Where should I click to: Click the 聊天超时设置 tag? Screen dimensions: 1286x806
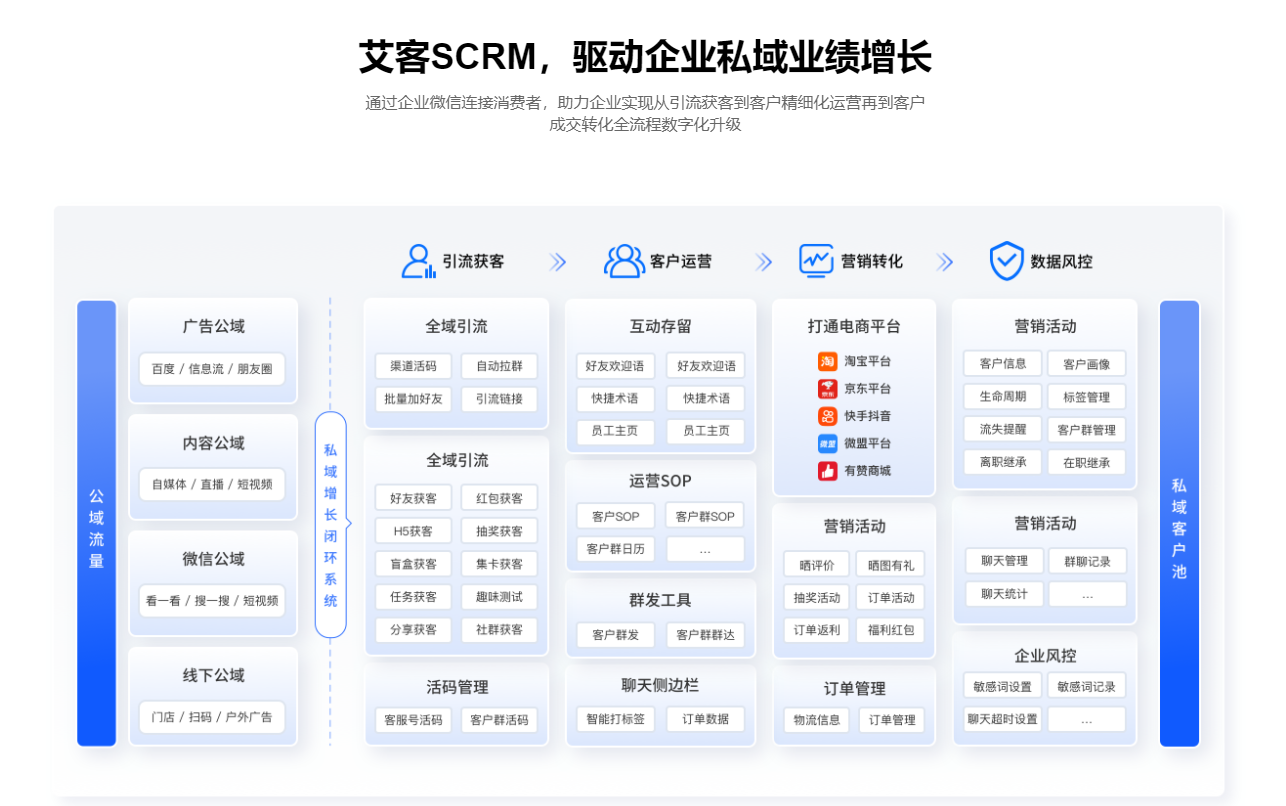(x=1002, y=719)
